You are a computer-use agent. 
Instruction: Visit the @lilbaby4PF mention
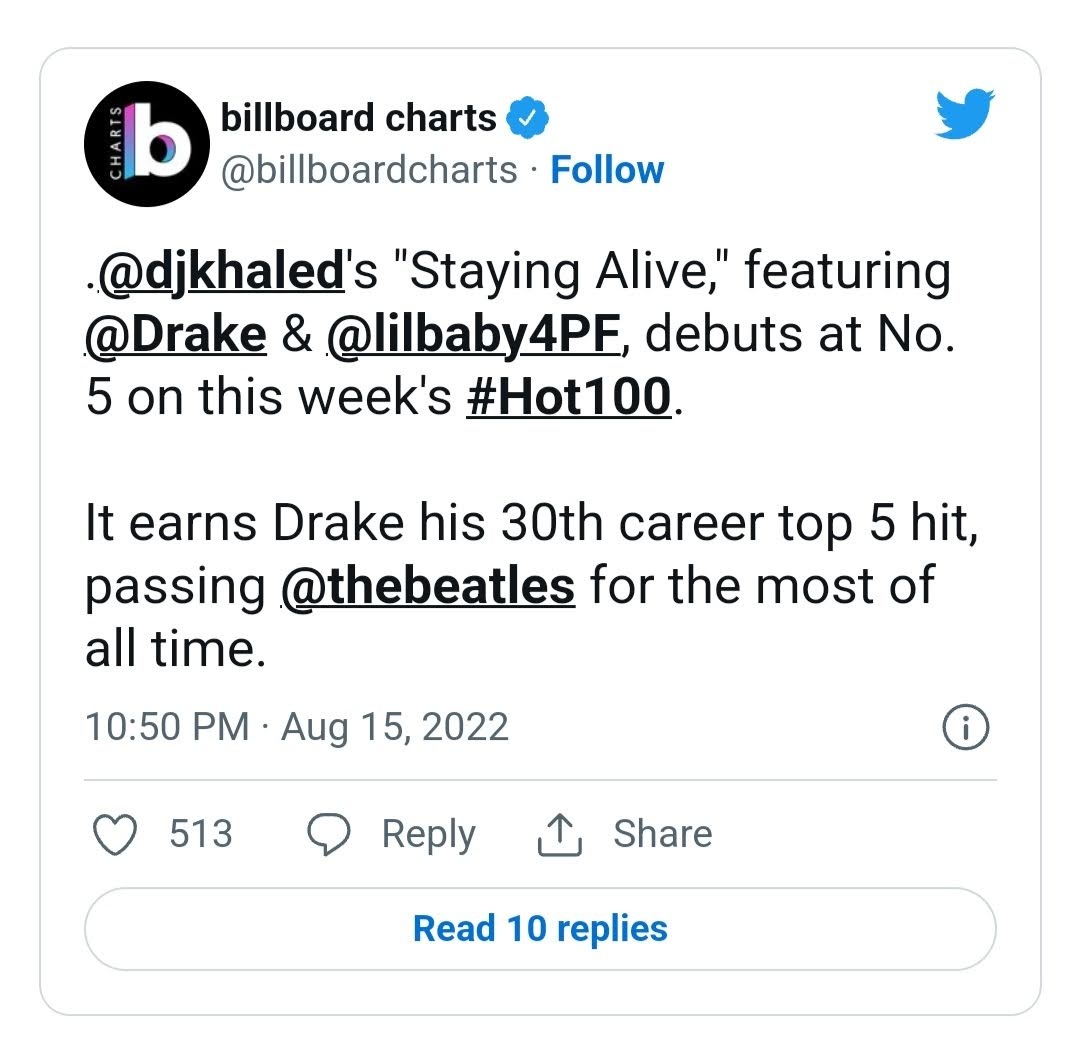pyautogui.click(x=476, y=335)
